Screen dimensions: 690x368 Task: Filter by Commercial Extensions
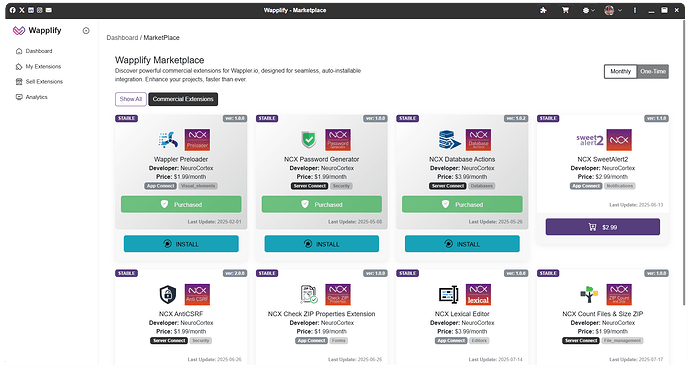(x=183, y=99)
